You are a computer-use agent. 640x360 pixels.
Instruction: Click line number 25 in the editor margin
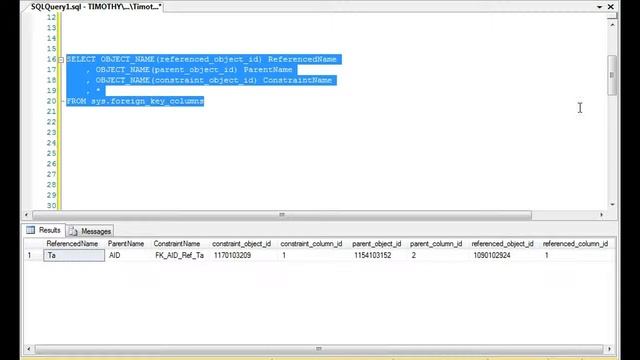tap(51, 153)
